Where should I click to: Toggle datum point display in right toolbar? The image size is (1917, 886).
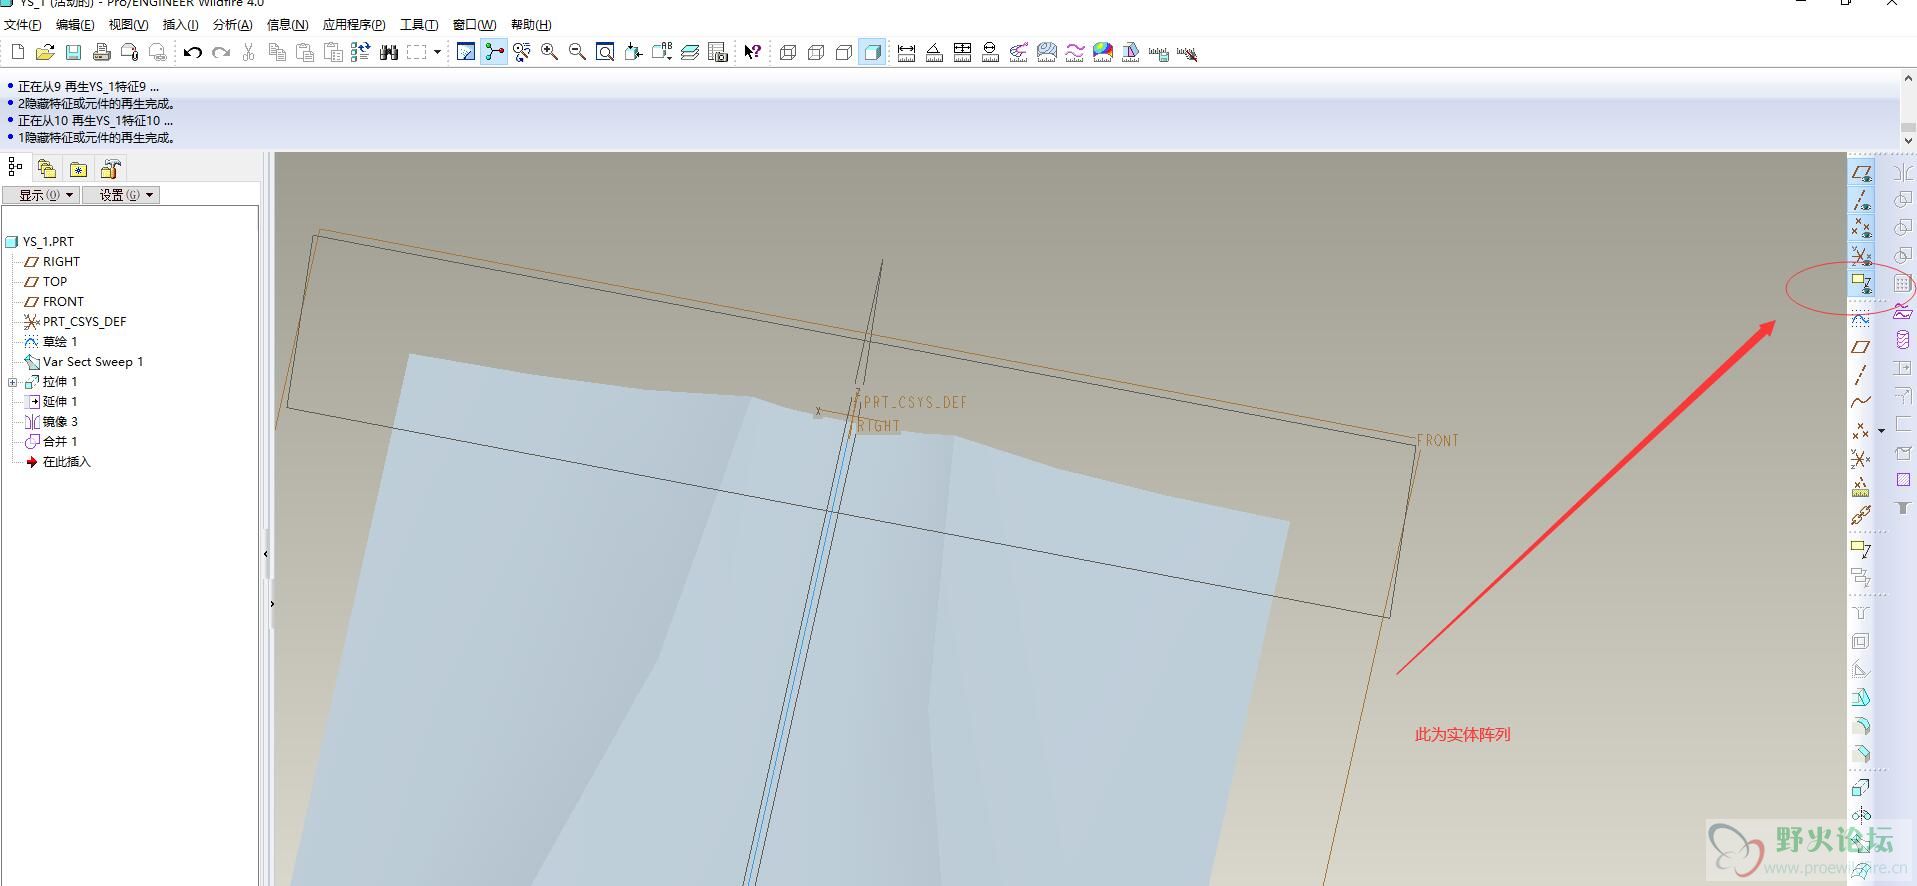click(1861, 228)
